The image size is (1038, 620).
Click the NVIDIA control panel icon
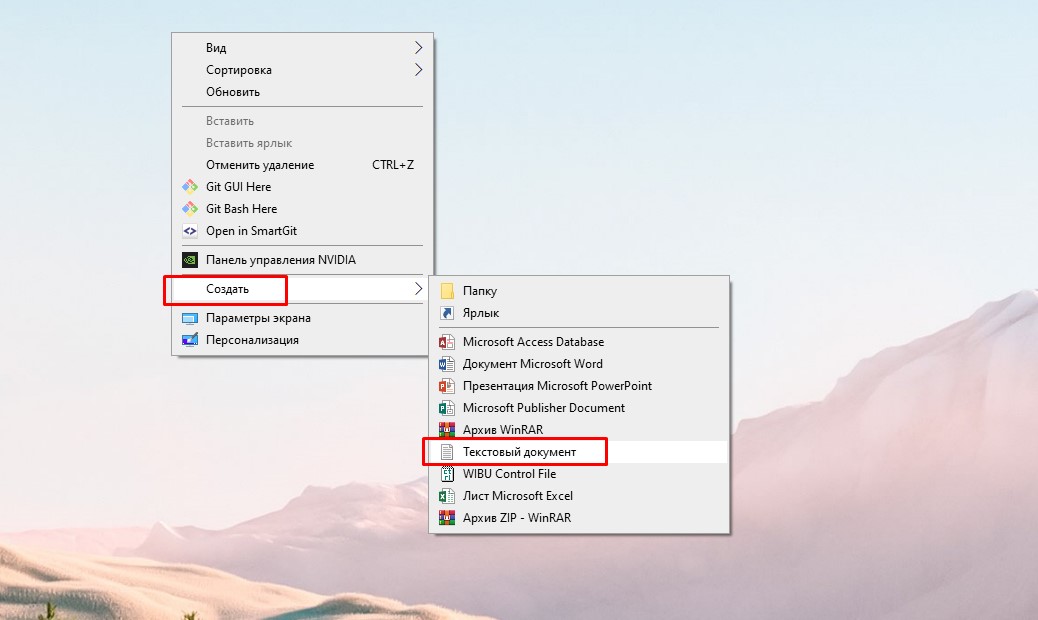click(190, 260)
